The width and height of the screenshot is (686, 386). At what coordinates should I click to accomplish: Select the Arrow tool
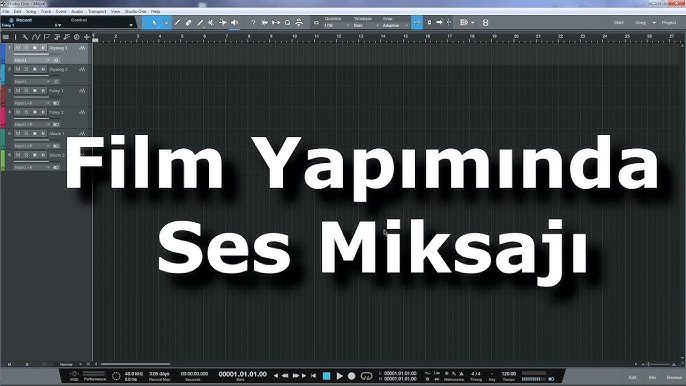point(154,22)
